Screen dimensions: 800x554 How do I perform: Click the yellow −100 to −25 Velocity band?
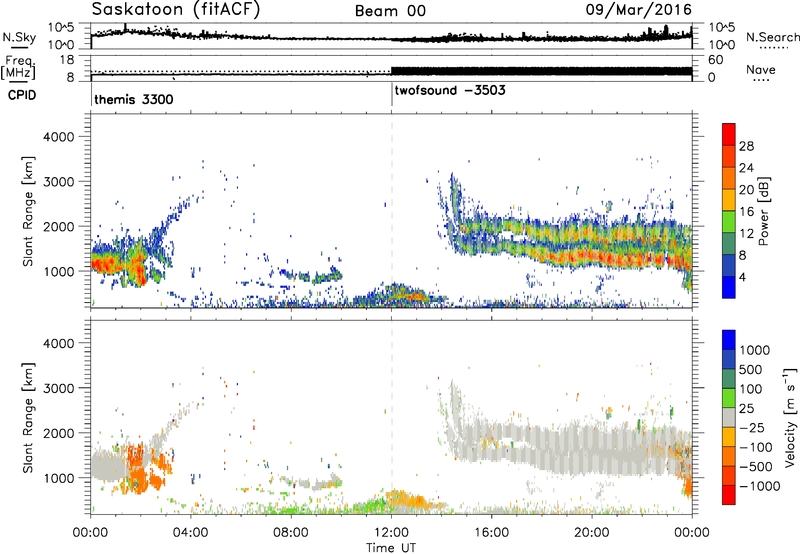coord(729,437)
